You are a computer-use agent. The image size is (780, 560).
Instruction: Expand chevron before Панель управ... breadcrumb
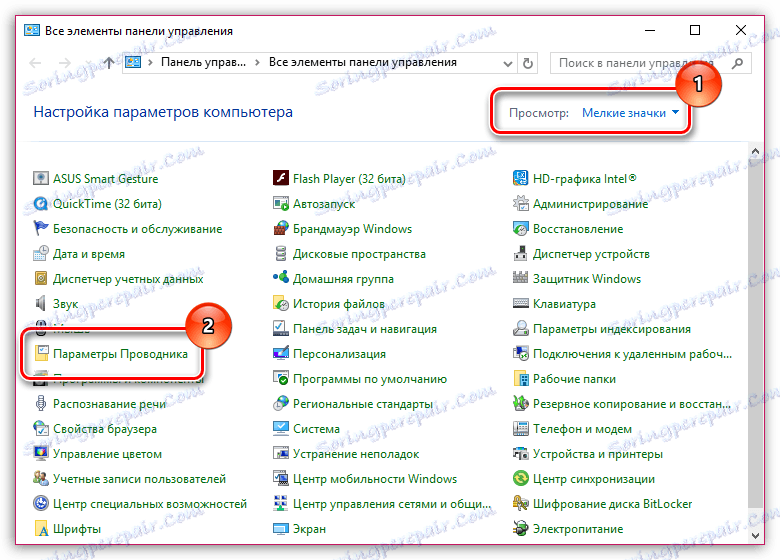coord(150,63)
